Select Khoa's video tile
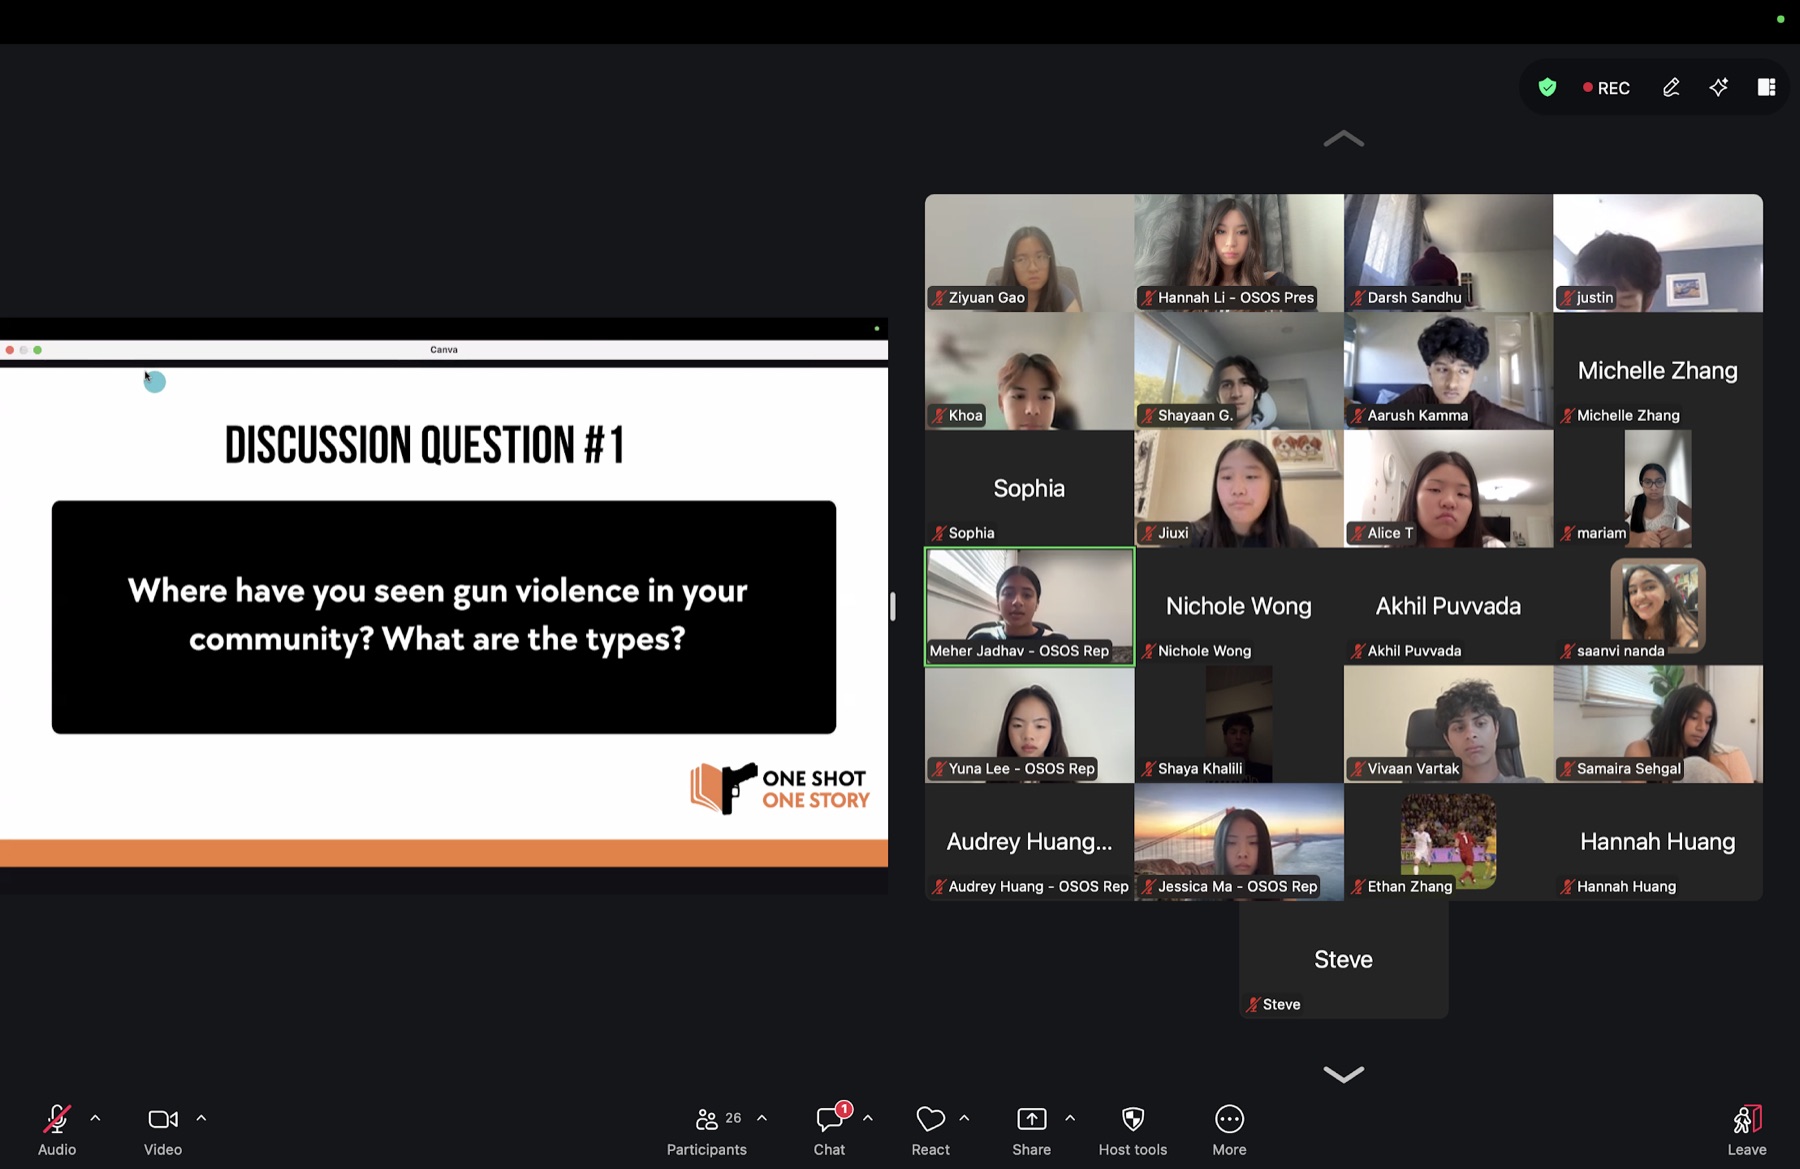 [1029, 371]
